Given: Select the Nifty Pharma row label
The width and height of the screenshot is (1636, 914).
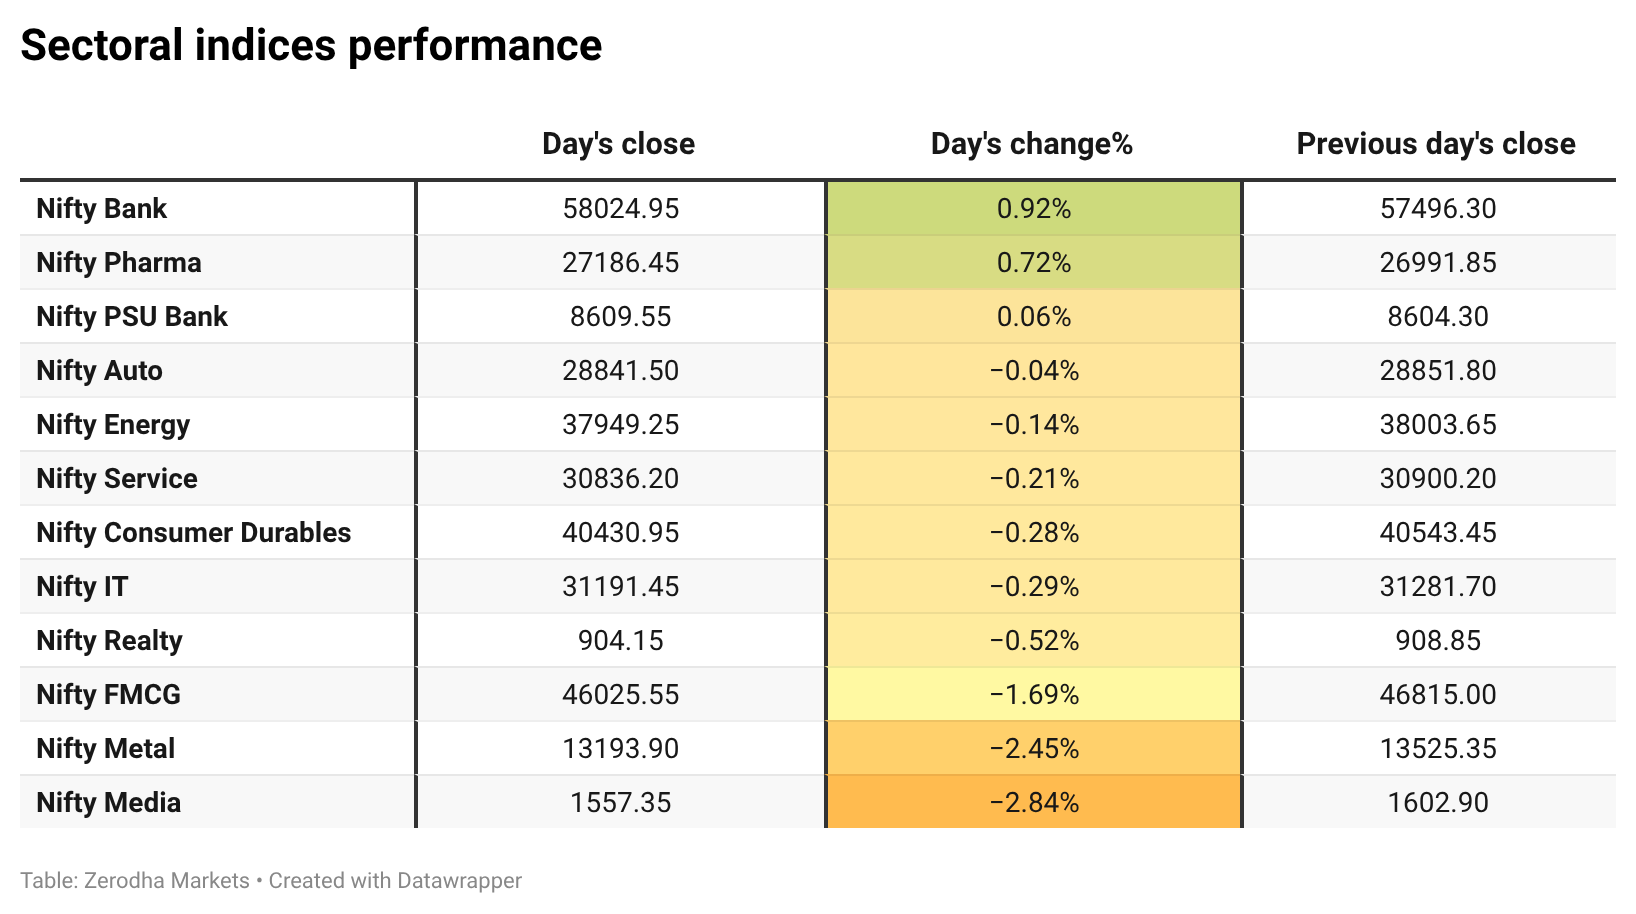Looking at the screenshot, I should (119, 262).
